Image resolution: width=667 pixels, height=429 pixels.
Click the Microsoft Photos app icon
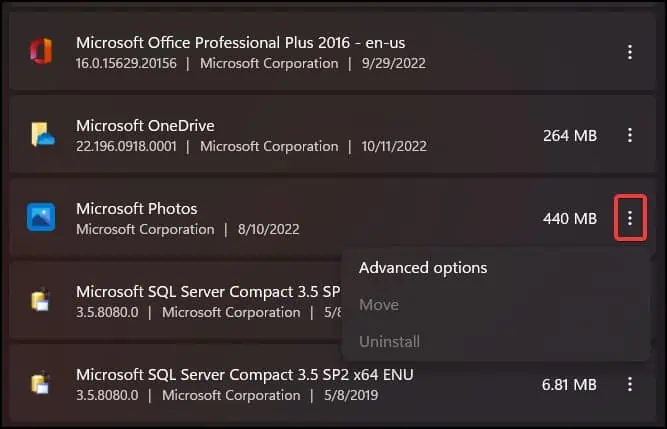[x=41, y=218]
